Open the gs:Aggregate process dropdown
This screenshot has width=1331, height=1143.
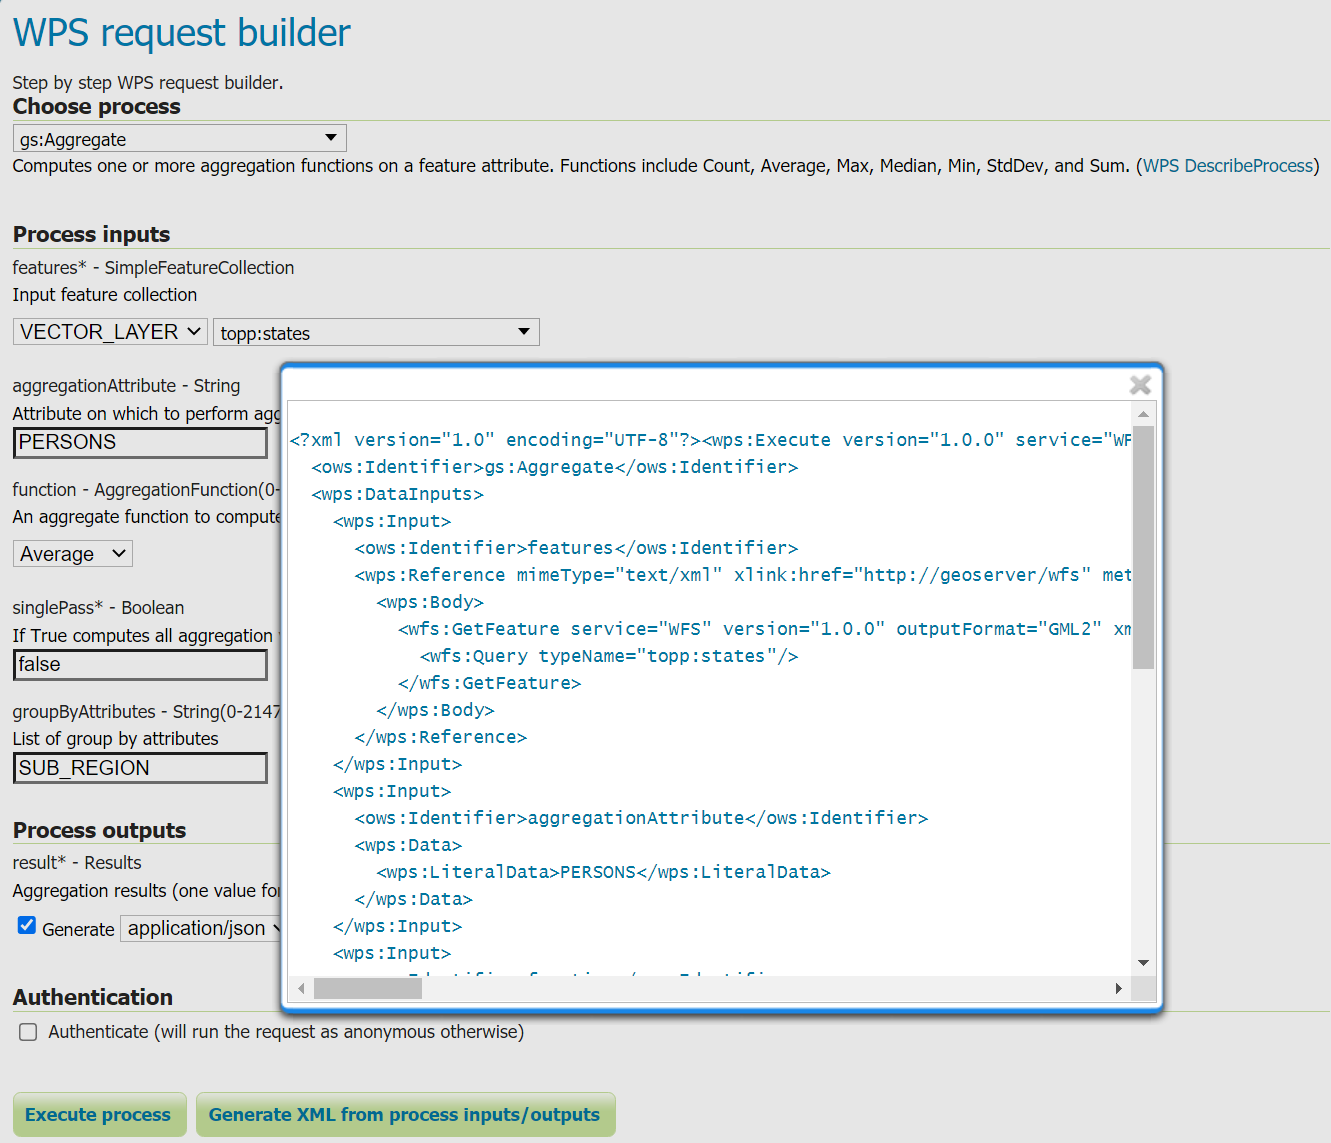click(180, 139)
